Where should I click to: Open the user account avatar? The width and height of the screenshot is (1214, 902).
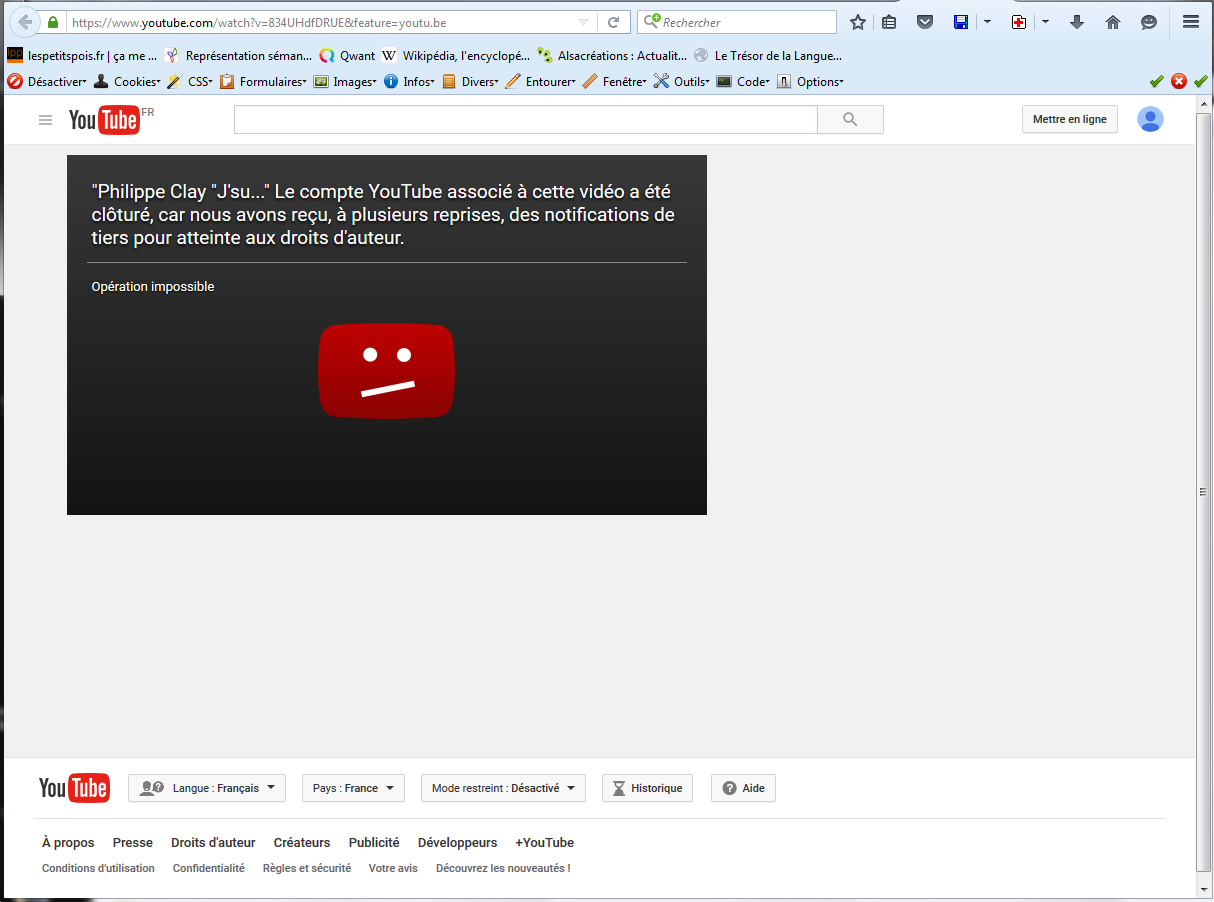(1150, 119)
